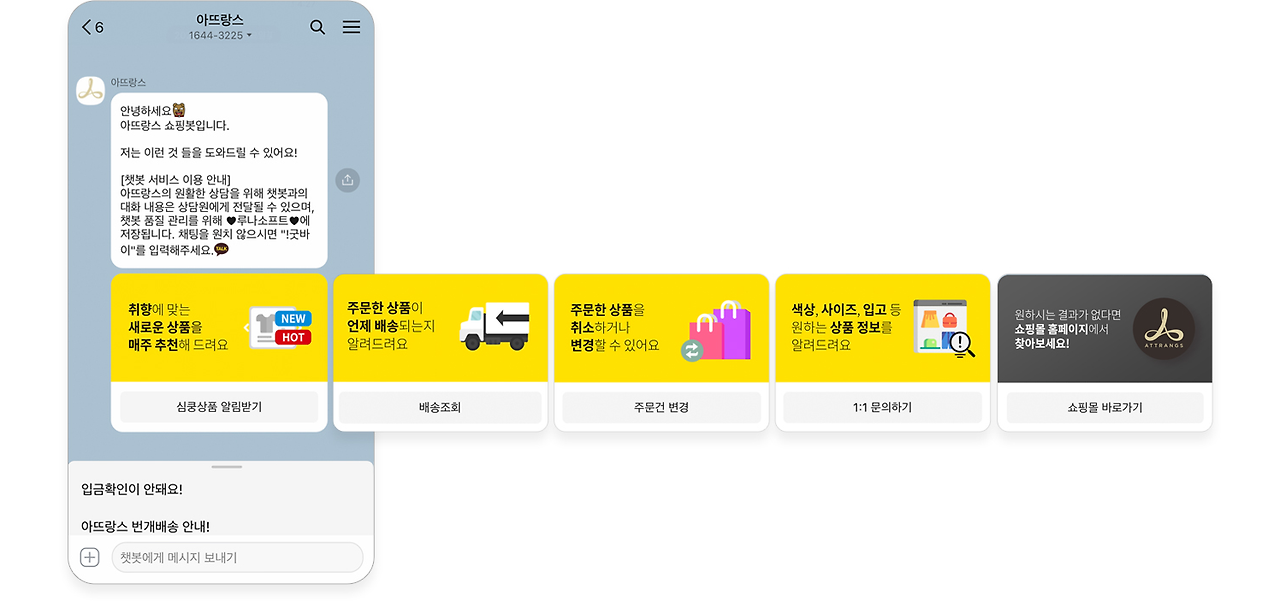1280x601 pixels.
Task: Click the plus attachment icon beside the message box
Action: coord(89,557)
